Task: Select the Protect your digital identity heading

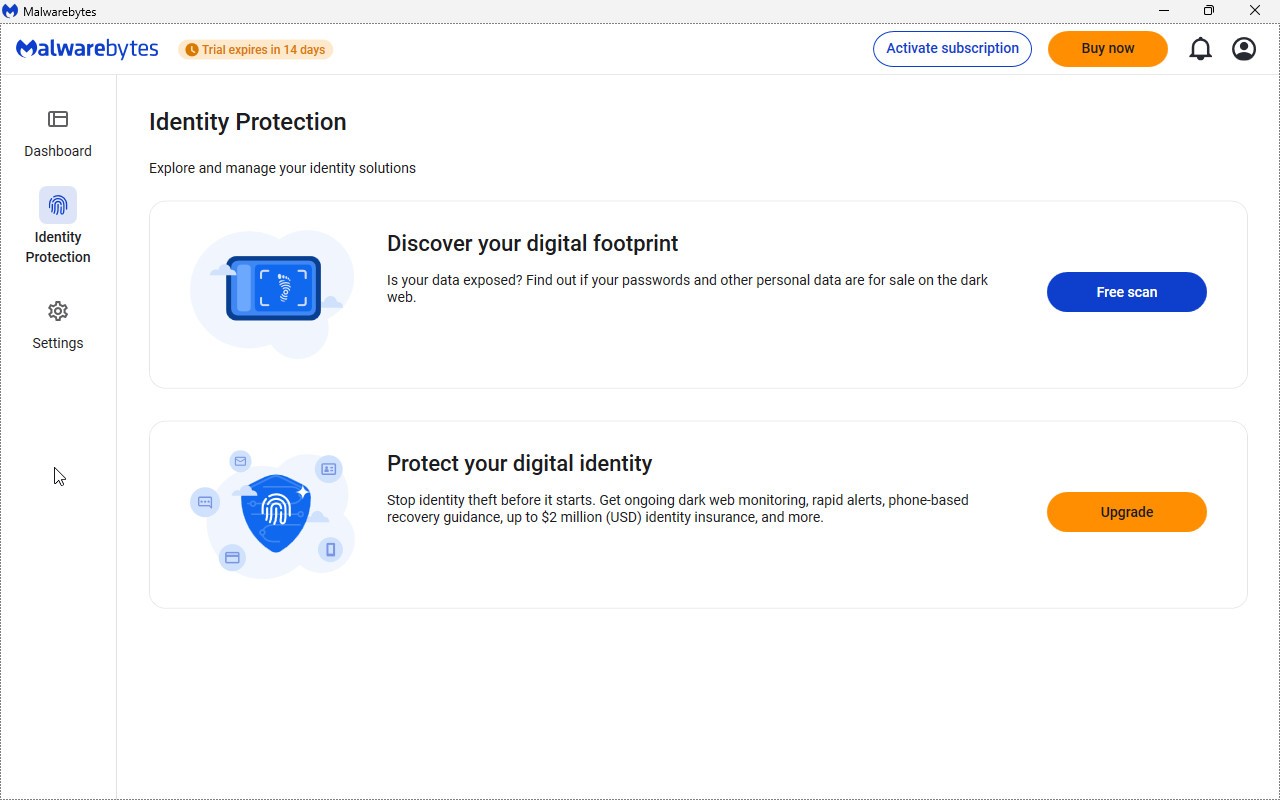Action: pyautogui.click(x=519, y=464)
